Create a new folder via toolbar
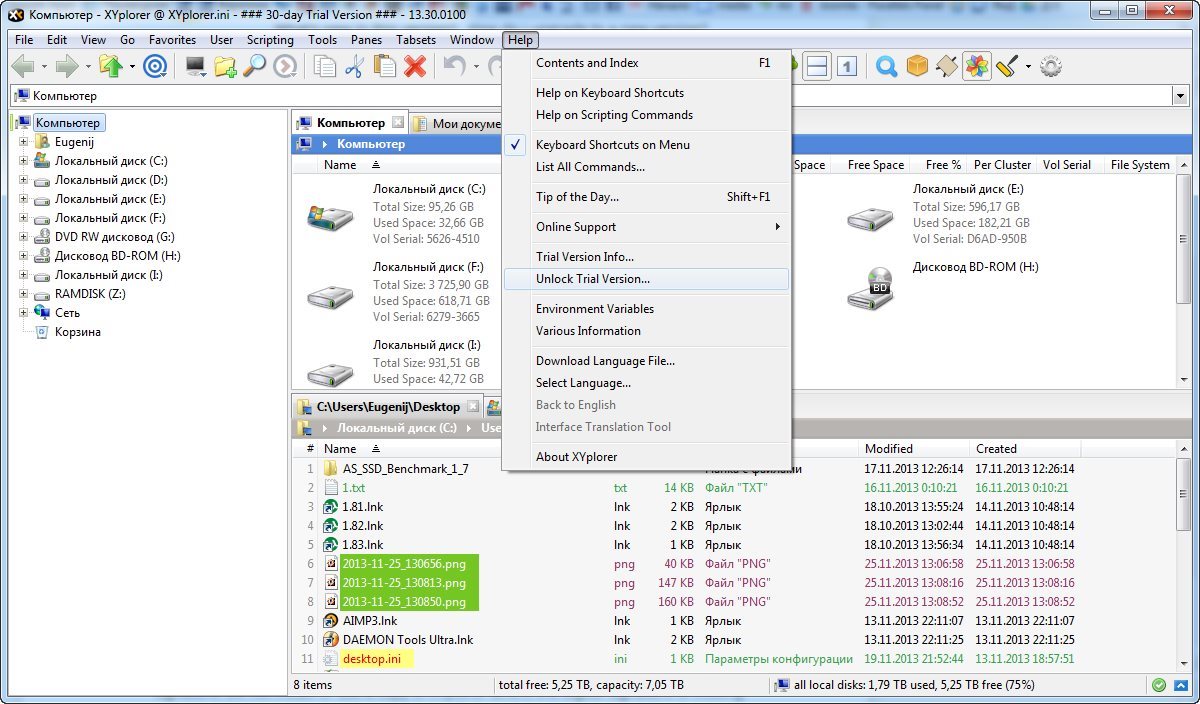The image size is (1200, 704). [x=225, y=67]
